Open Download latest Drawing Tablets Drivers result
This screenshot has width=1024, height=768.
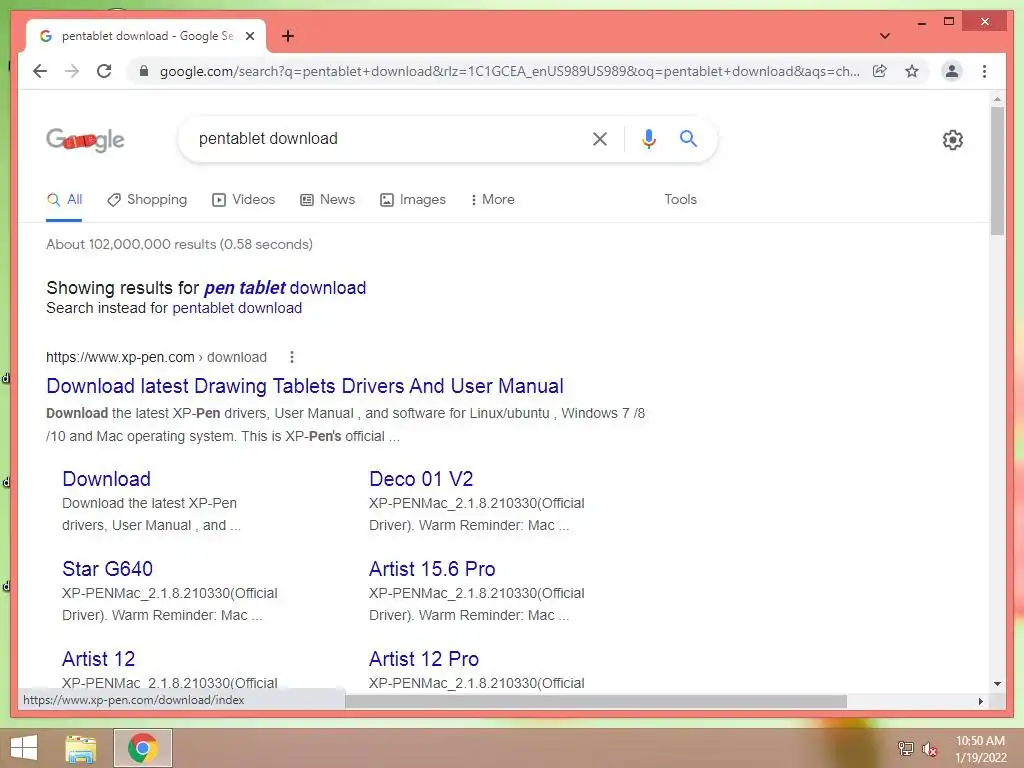click(305, 386)
